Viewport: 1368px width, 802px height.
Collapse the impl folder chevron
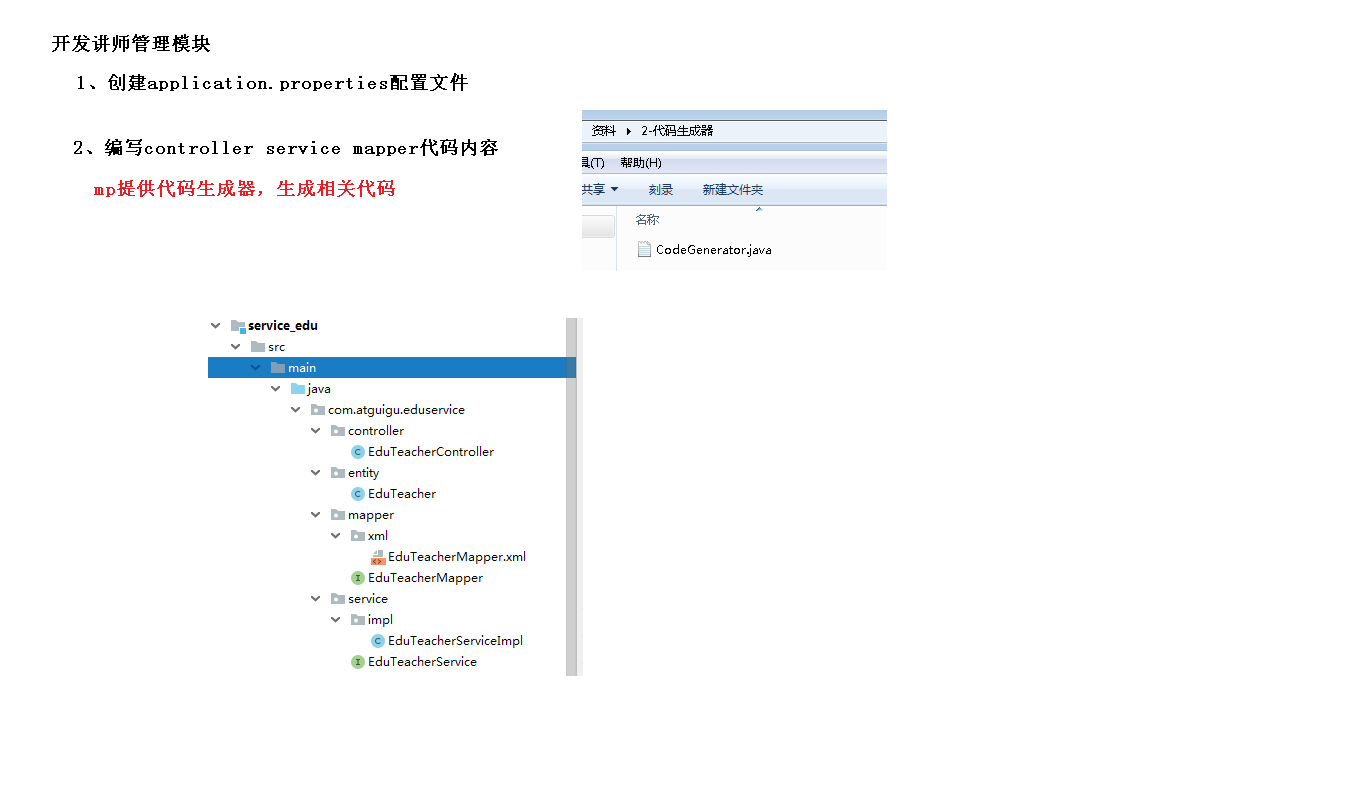click(336, 620)
